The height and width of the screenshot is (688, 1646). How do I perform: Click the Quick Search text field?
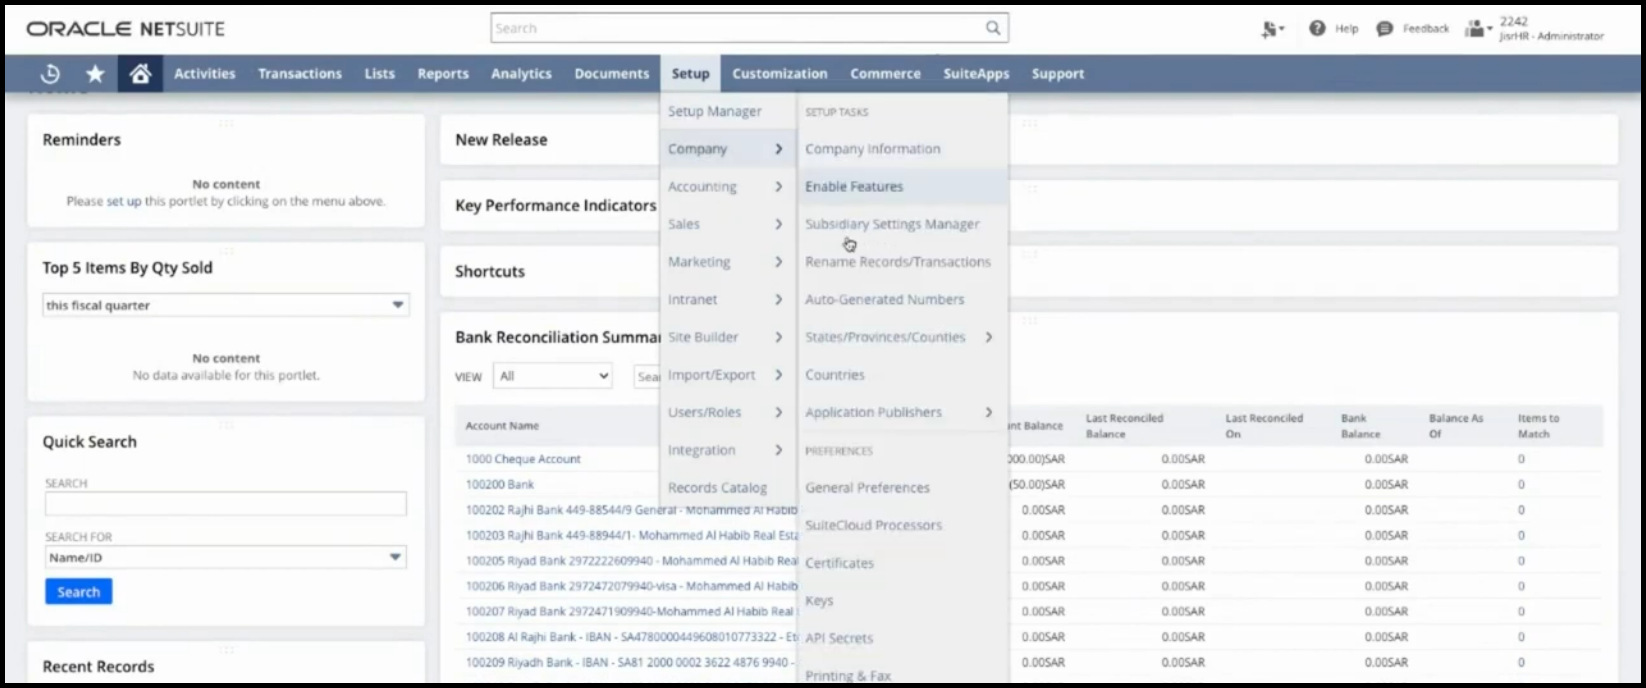click(x=225, y=504)
